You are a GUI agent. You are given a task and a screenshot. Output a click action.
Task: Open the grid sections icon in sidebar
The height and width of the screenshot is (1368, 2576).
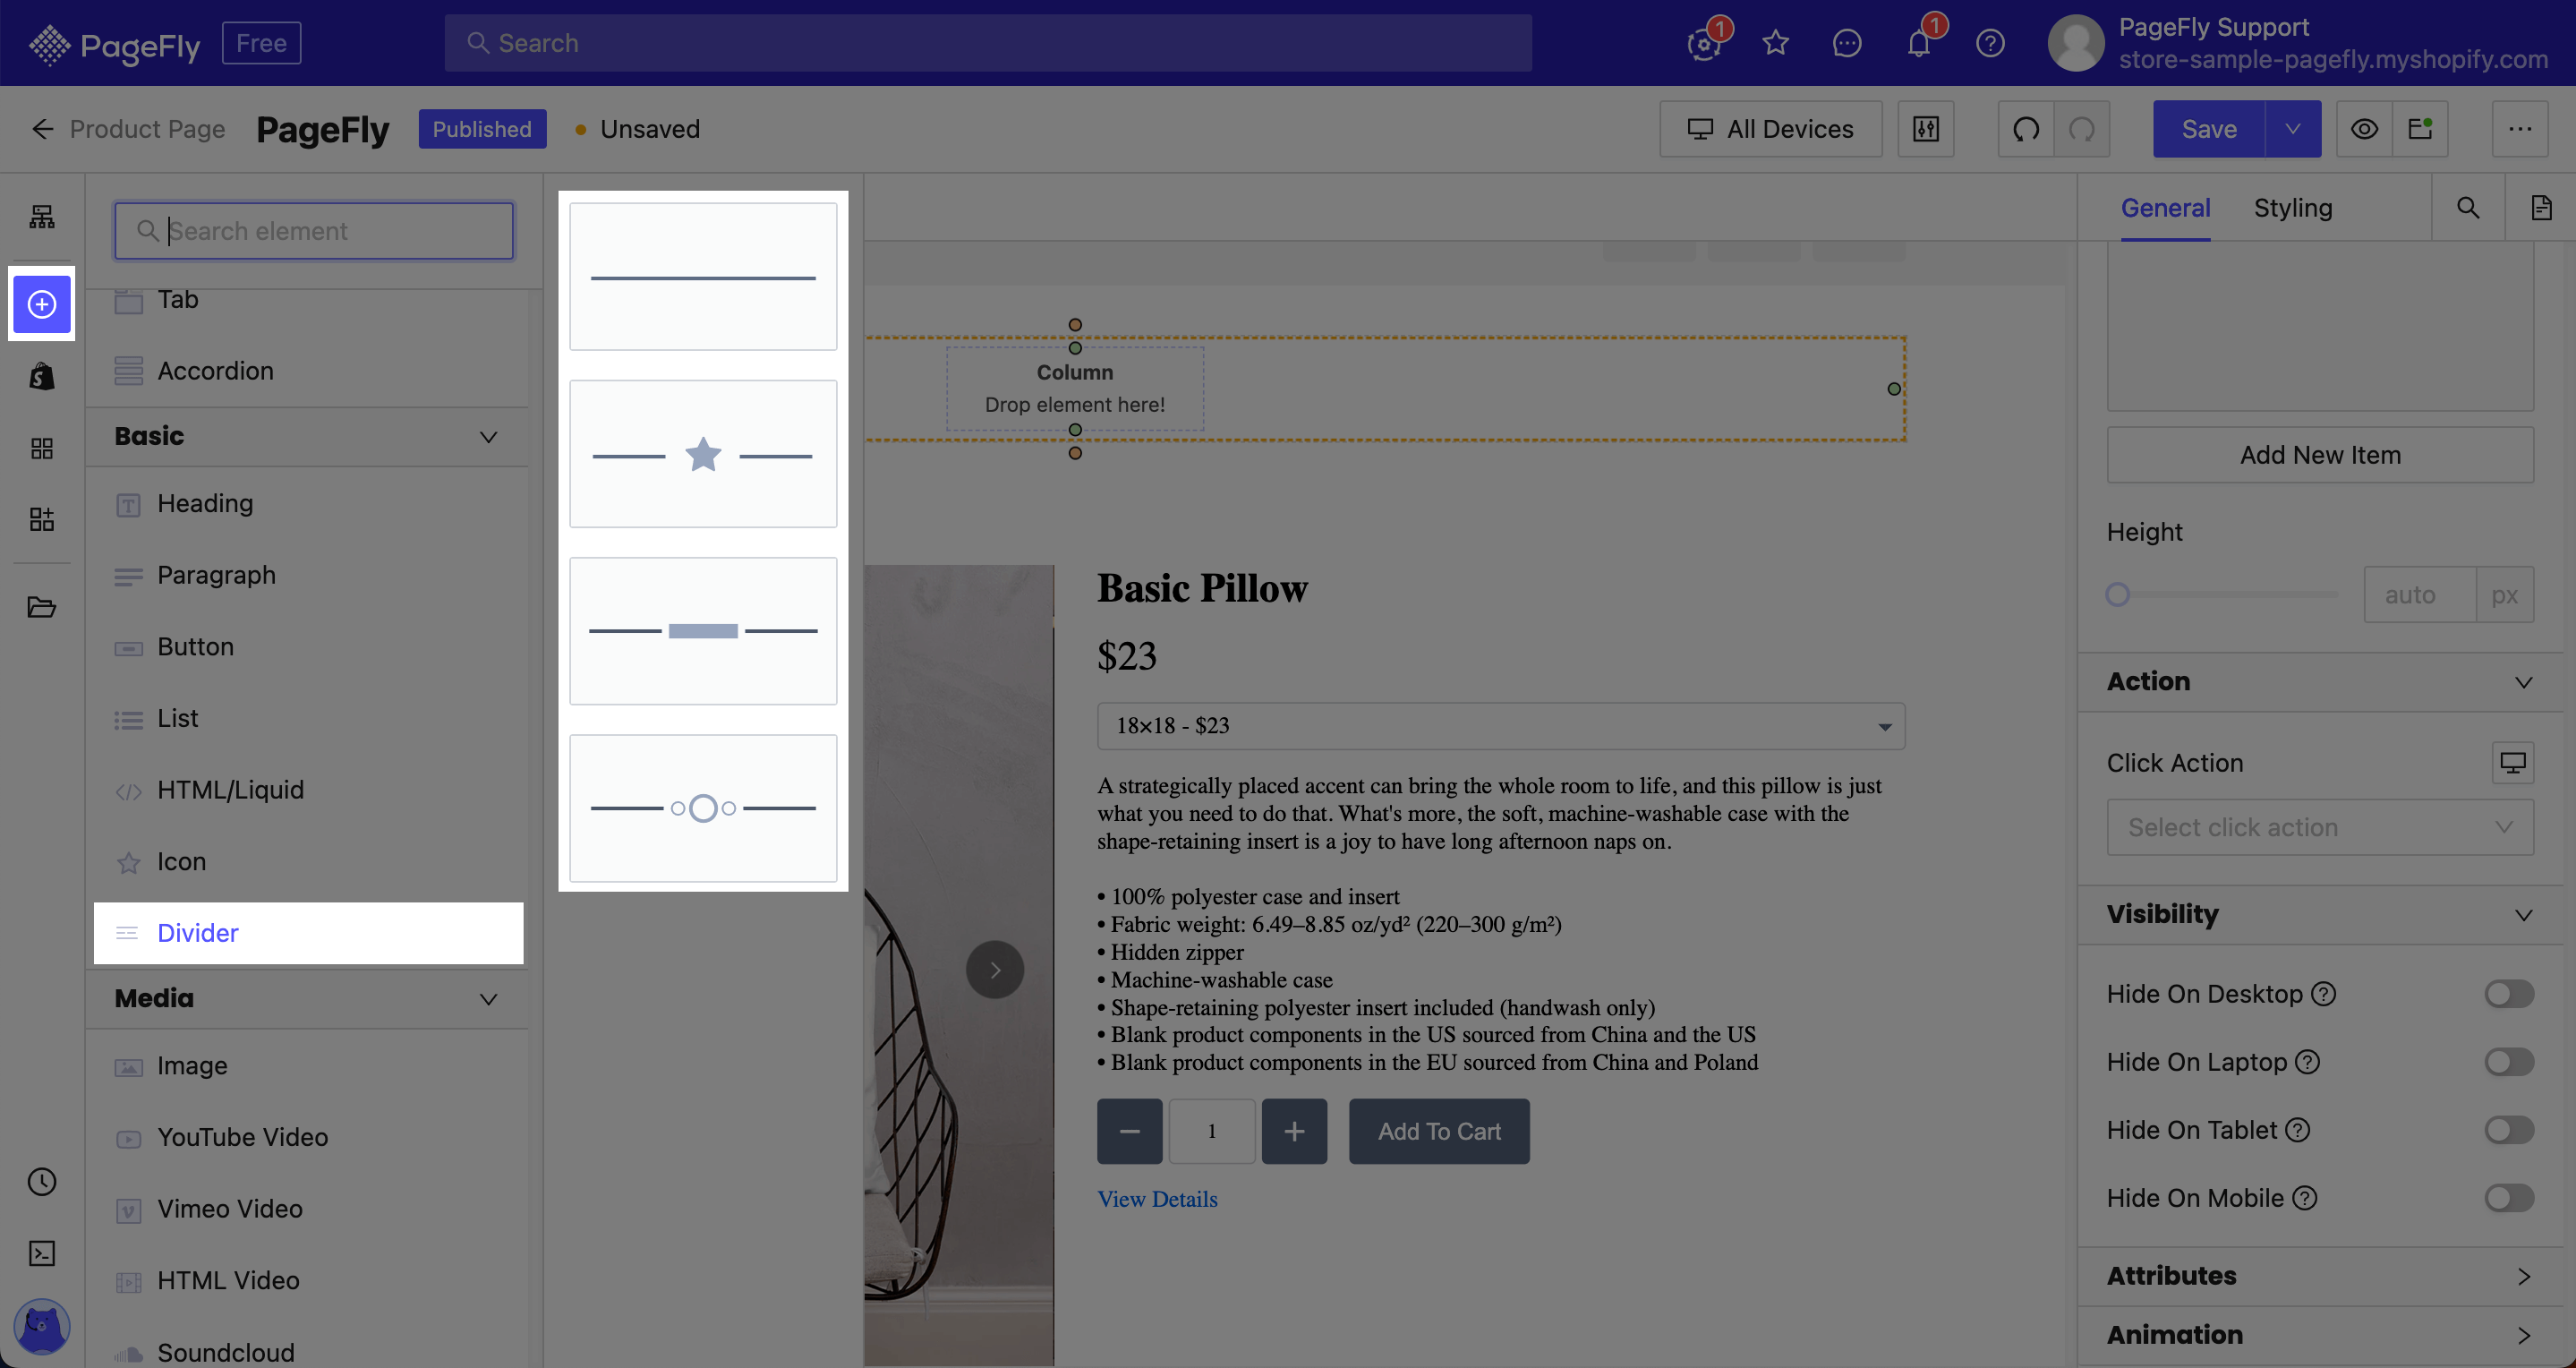pyautogui.click(x=42, y=448)
